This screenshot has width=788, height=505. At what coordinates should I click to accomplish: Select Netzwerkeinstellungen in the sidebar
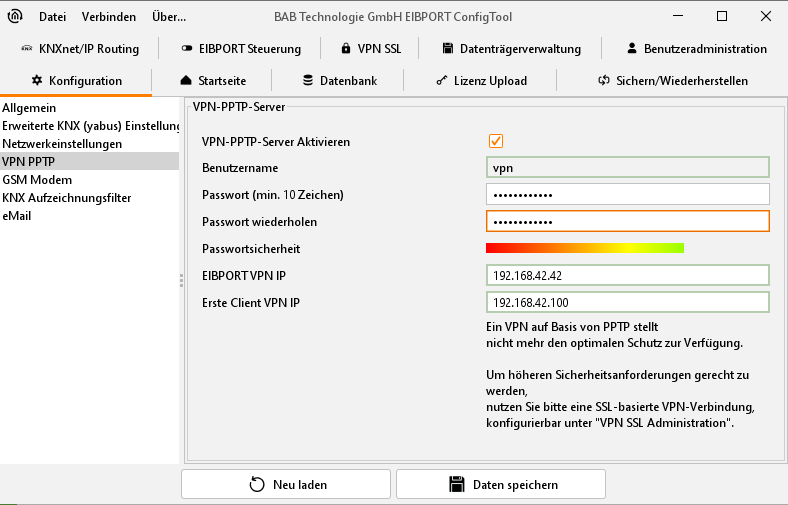click(62, 144)
